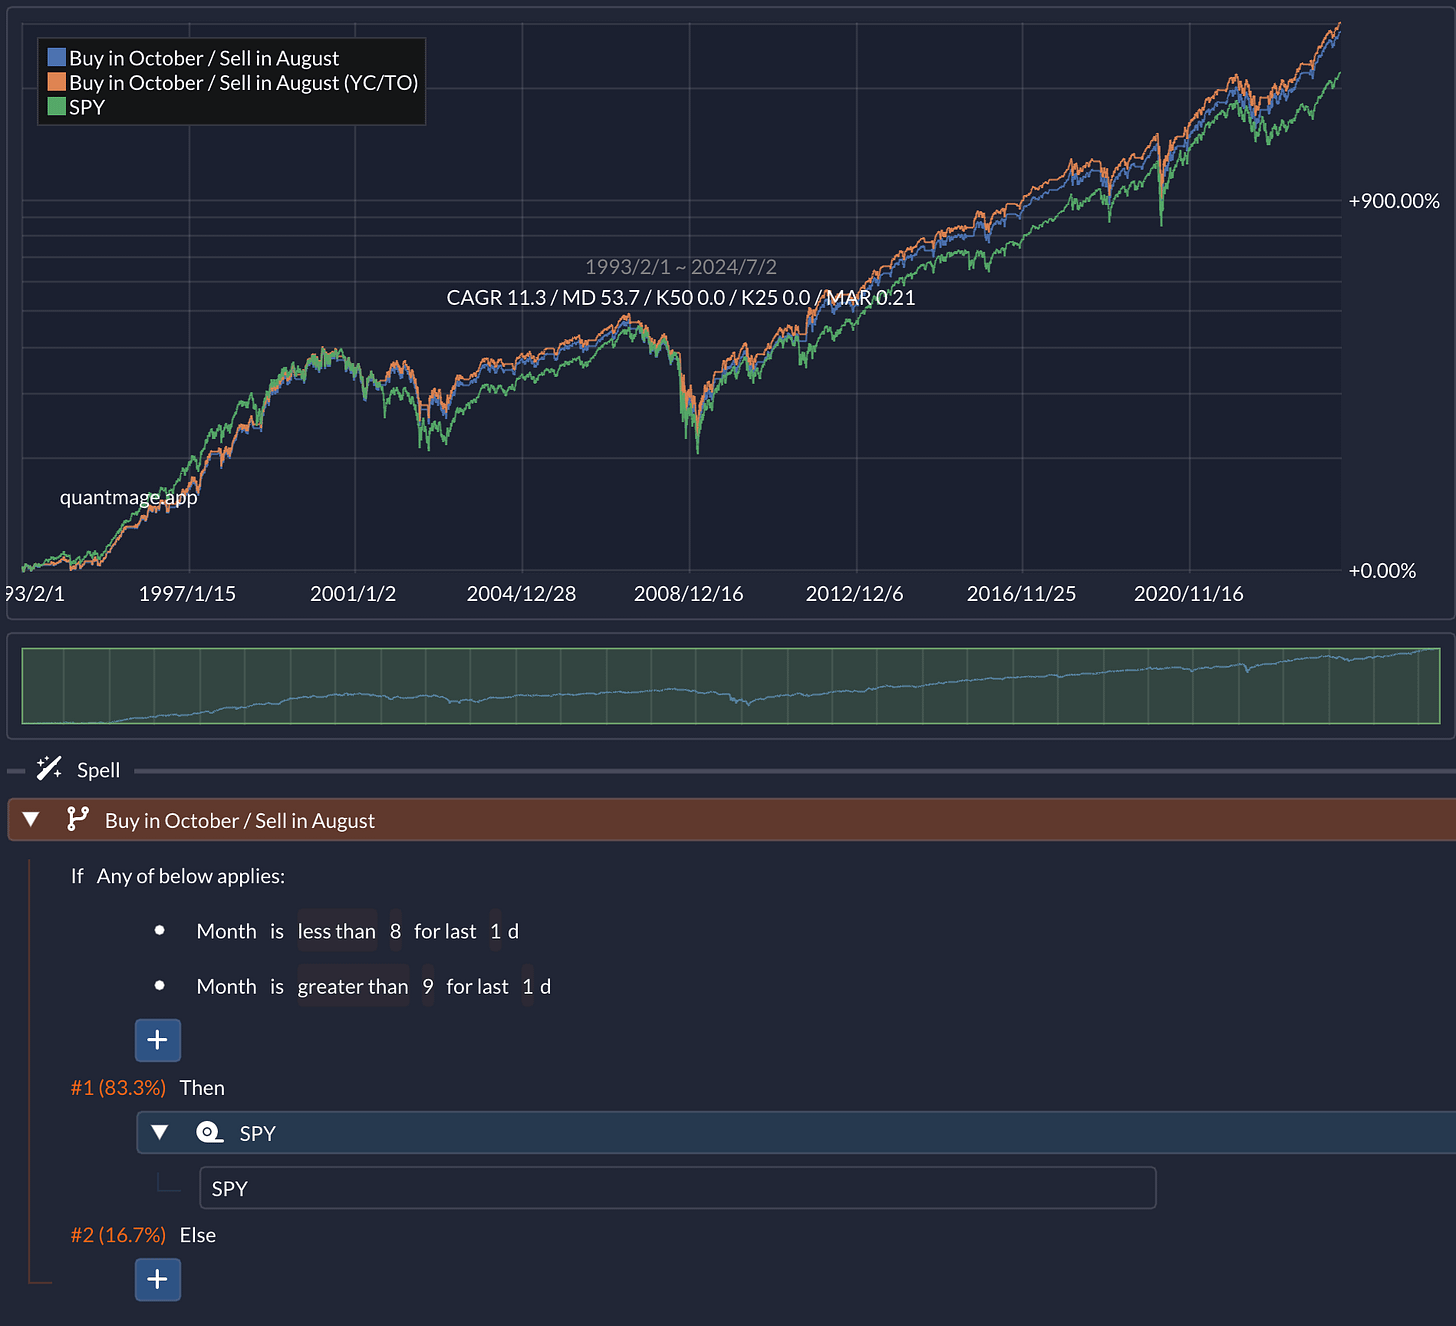The width and height of the screenshot is (1456, 1326).
Task: Open the 'greater than' comparison dropdown
Action: [x=353, y=986]
